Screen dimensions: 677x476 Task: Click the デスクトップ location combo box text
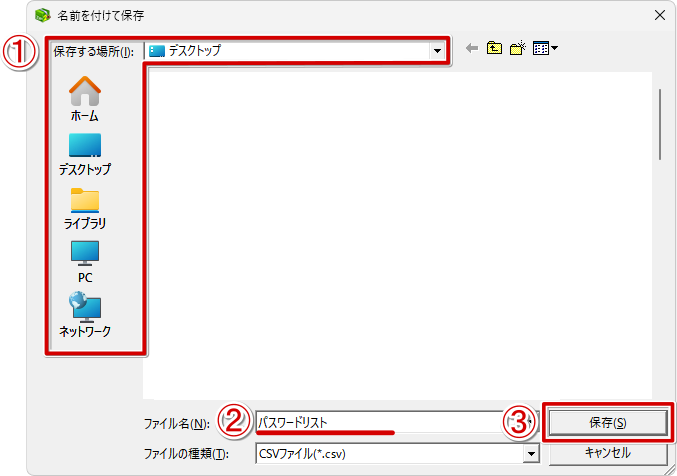tap(194, 51)
